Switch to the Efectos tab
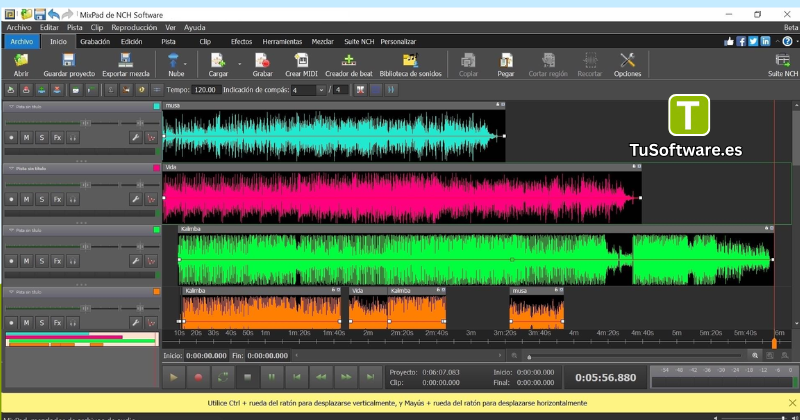 tap(241, 41)
